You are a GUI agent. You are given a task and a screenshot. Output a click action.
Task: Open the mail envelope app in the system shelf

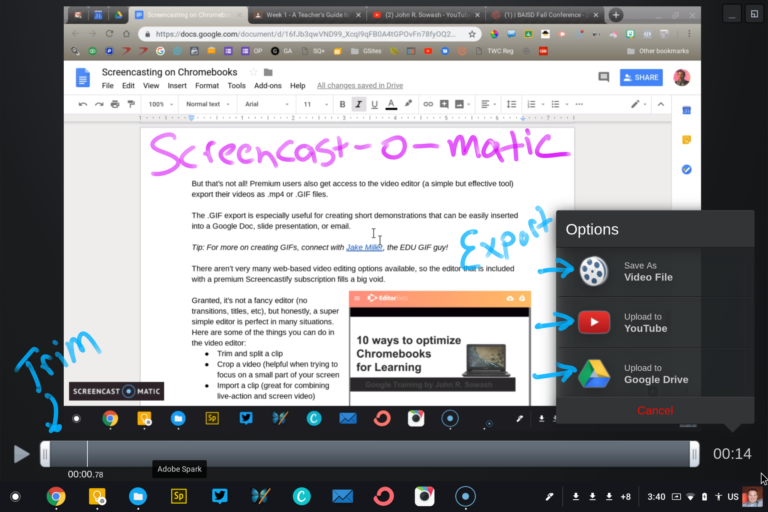click(x=342, y=497)
